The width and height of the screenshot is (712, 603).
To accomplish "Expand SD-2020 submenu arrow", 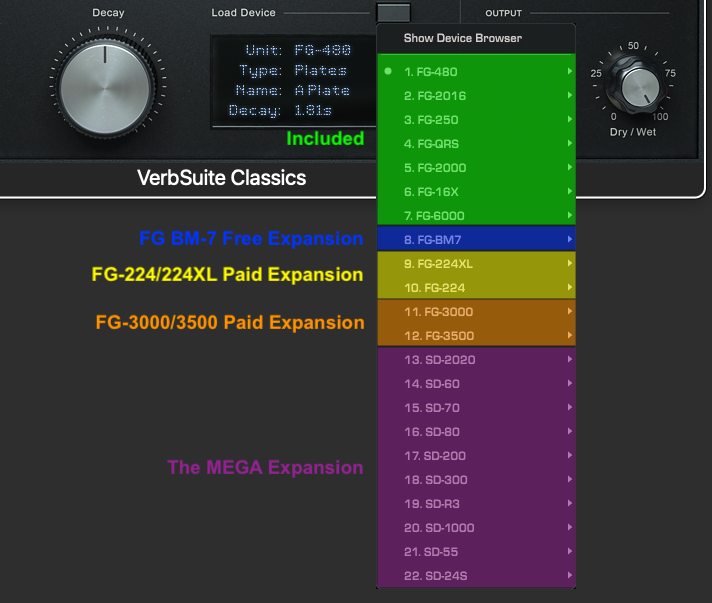I will [x=569, y=359].
